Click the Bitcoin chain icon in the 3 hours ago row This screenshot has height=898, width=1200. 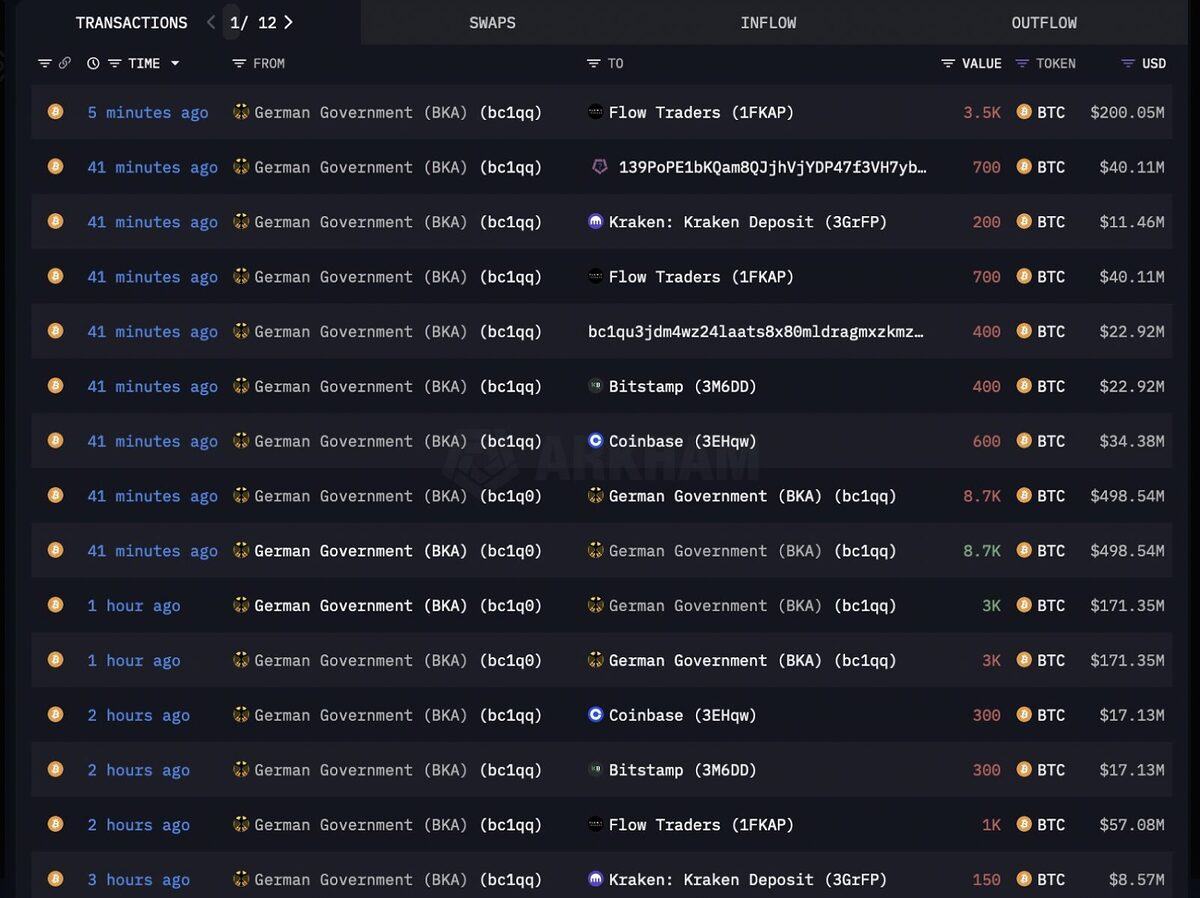pyautogui.click(x=56, y=879)
